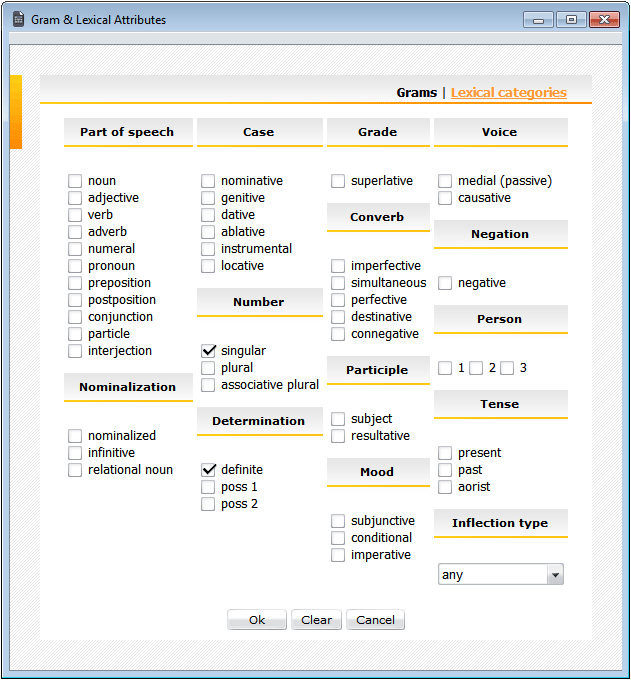The height and width of the screenshot is (680, 631).
Task: Uncheck the singular number option
Action: [x=208, y=351]
